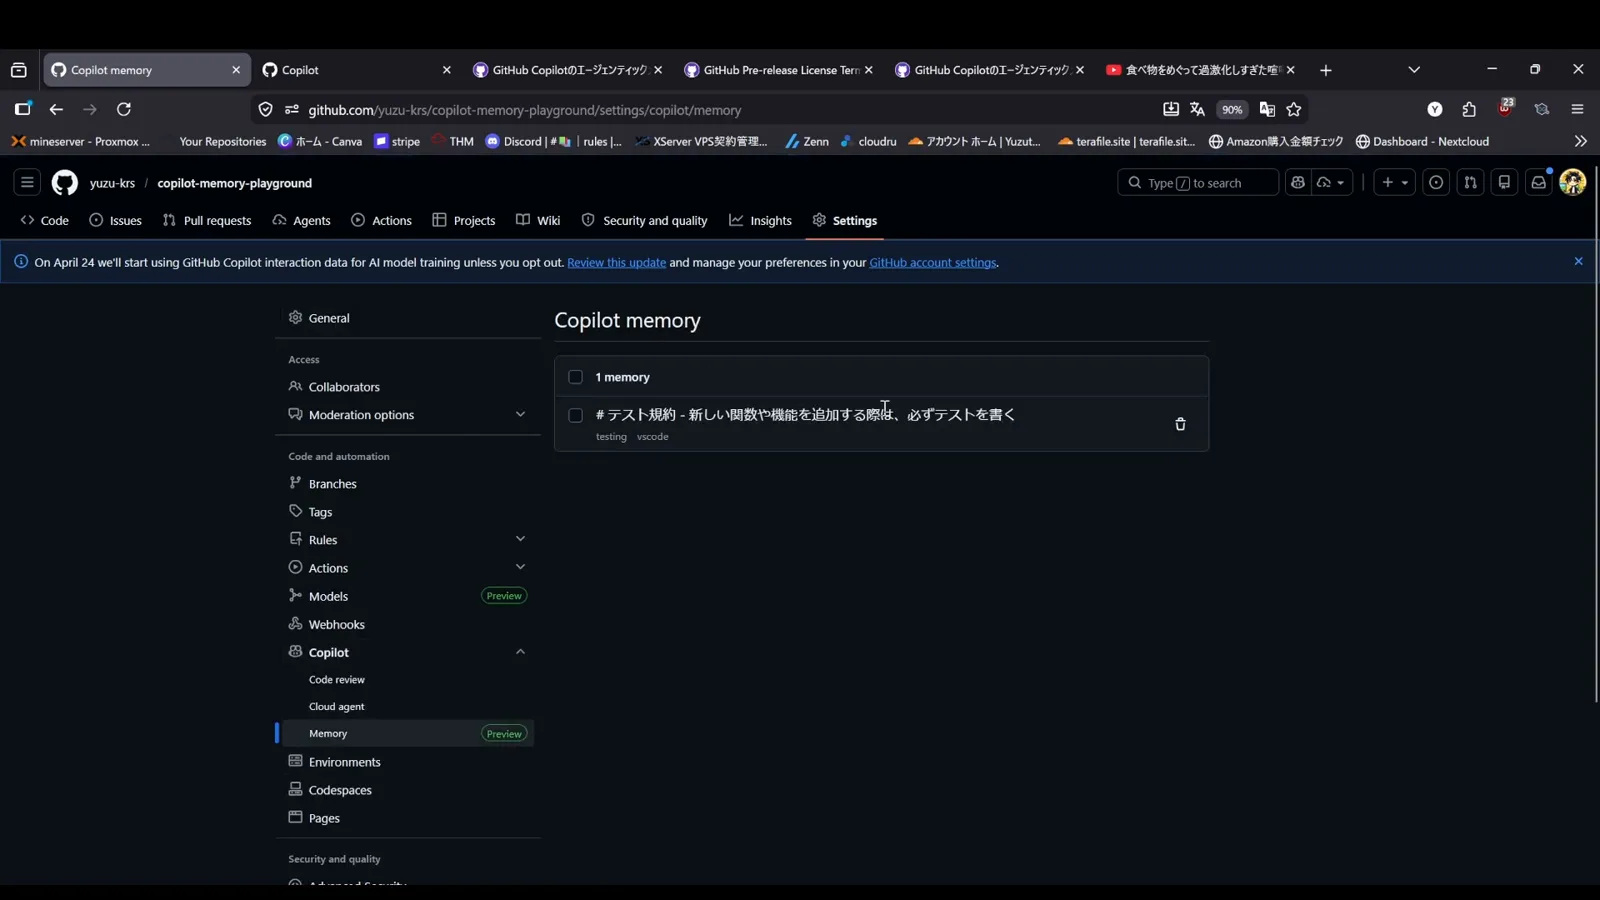Open the notifications inbox icon

[x=1538, y=183]
